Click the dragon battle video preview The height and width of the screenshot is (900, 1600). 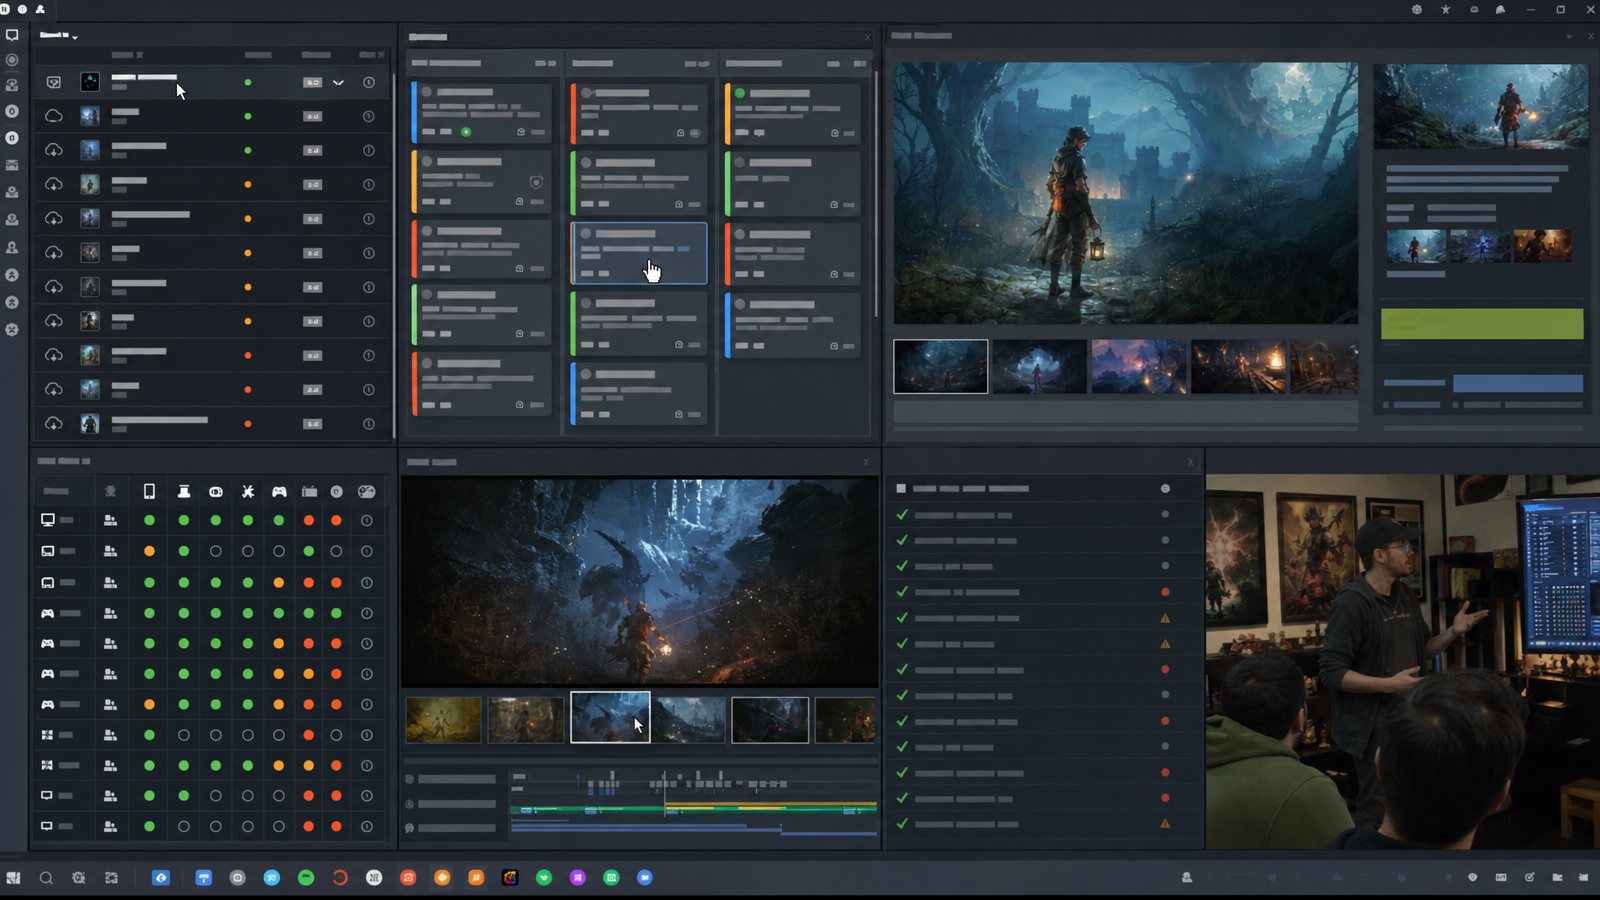coord(640,582)
